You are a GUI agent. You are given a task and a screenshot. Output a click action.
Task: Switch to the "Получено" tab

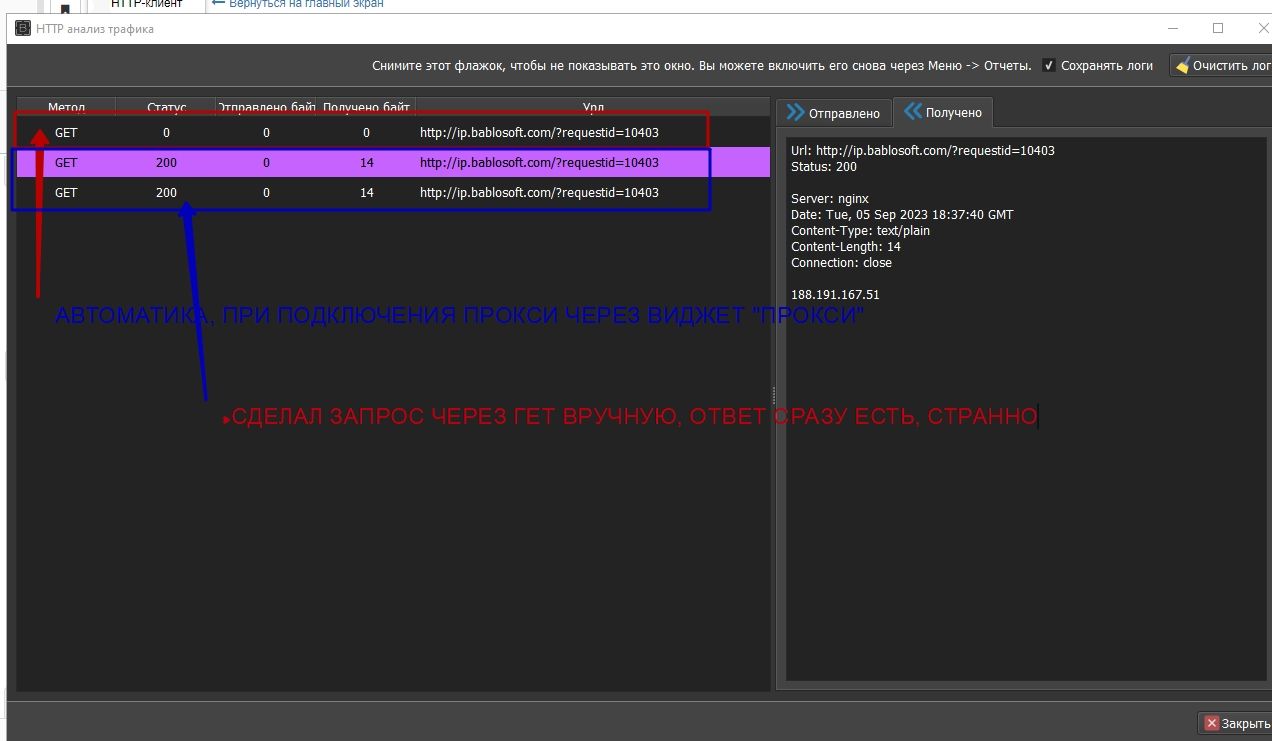pyautogui.click(x=943, y=113)
